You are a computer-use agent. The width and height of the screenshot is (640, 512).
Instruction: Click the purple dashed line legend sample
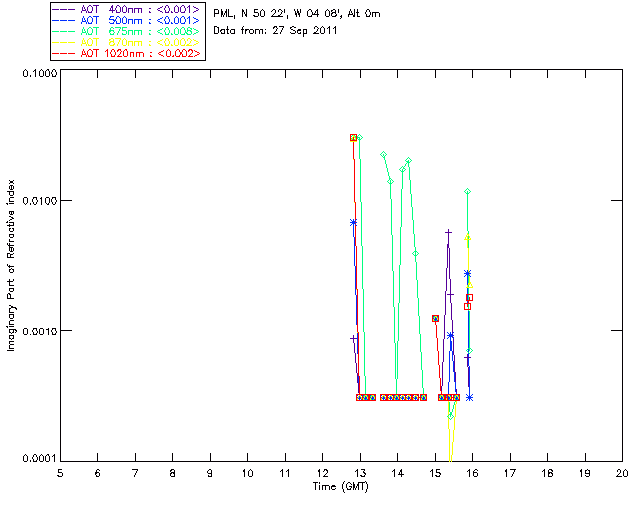click(x=64, y=9)
